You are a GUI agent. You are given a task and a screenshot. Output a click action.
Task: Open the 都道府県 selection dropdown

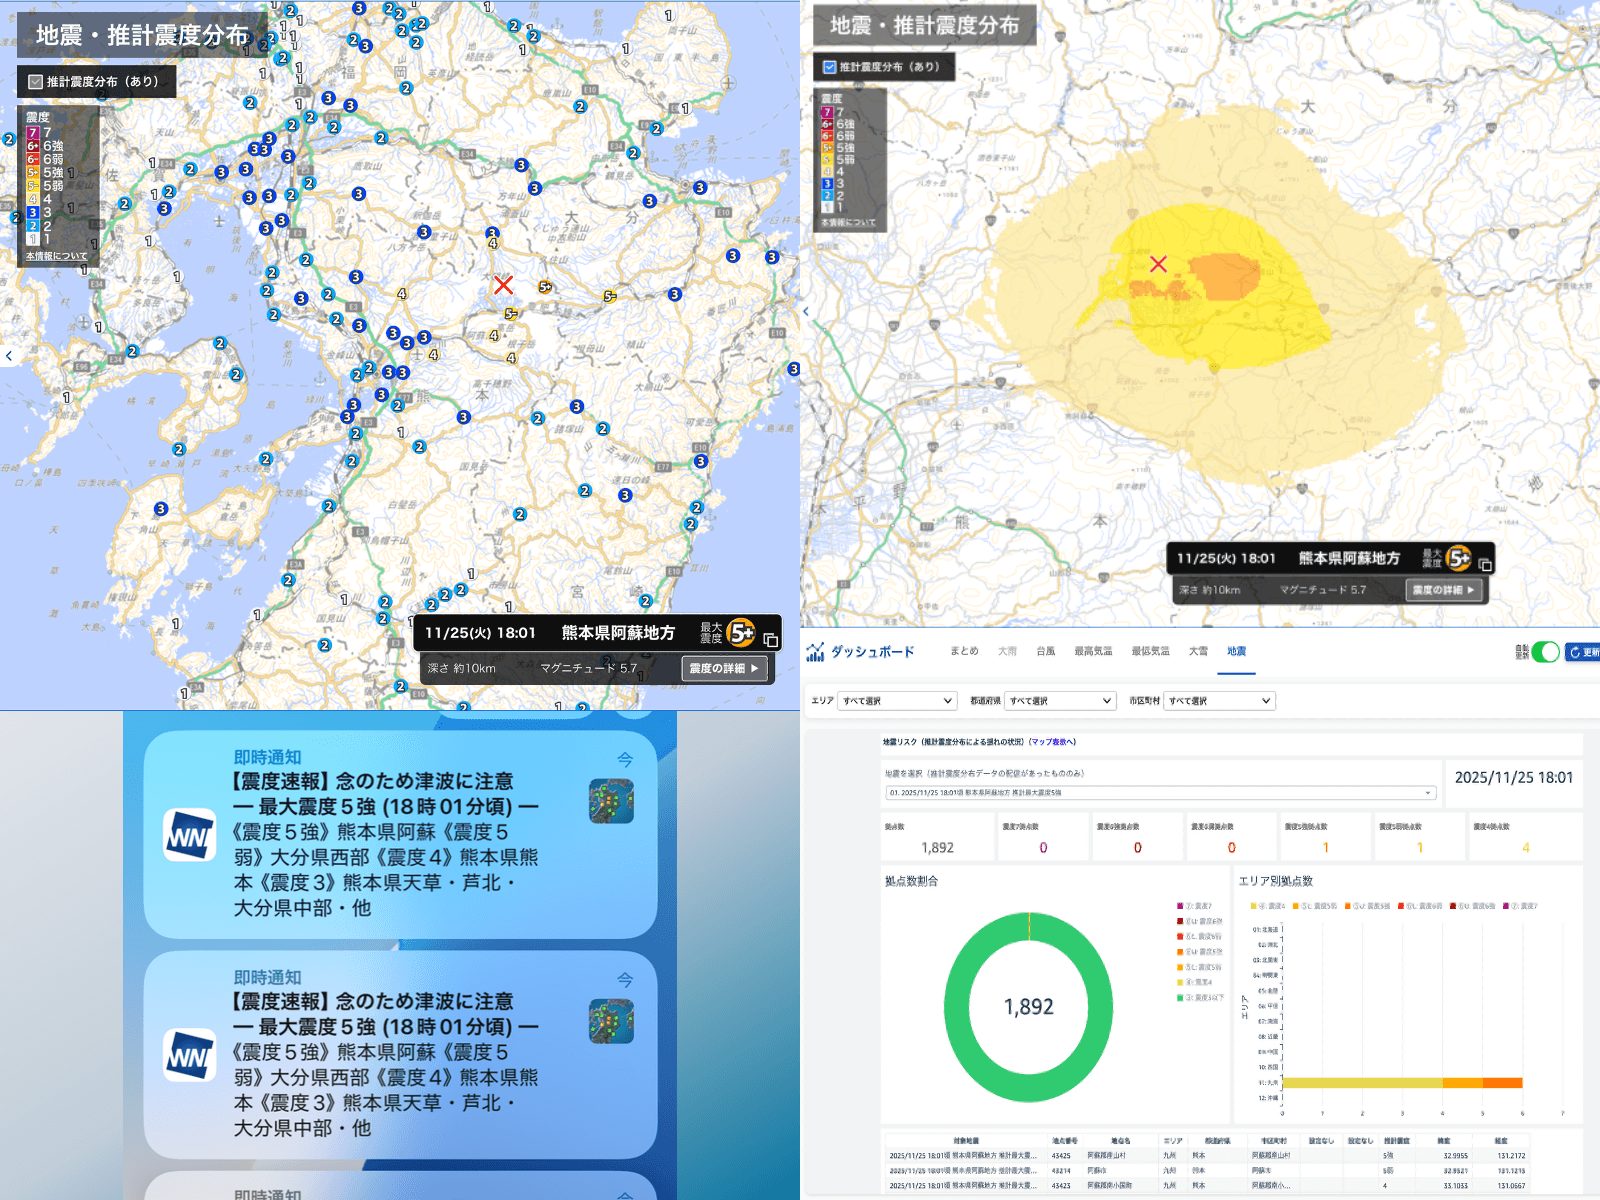pyautogui.click(x=1060, y=700)
